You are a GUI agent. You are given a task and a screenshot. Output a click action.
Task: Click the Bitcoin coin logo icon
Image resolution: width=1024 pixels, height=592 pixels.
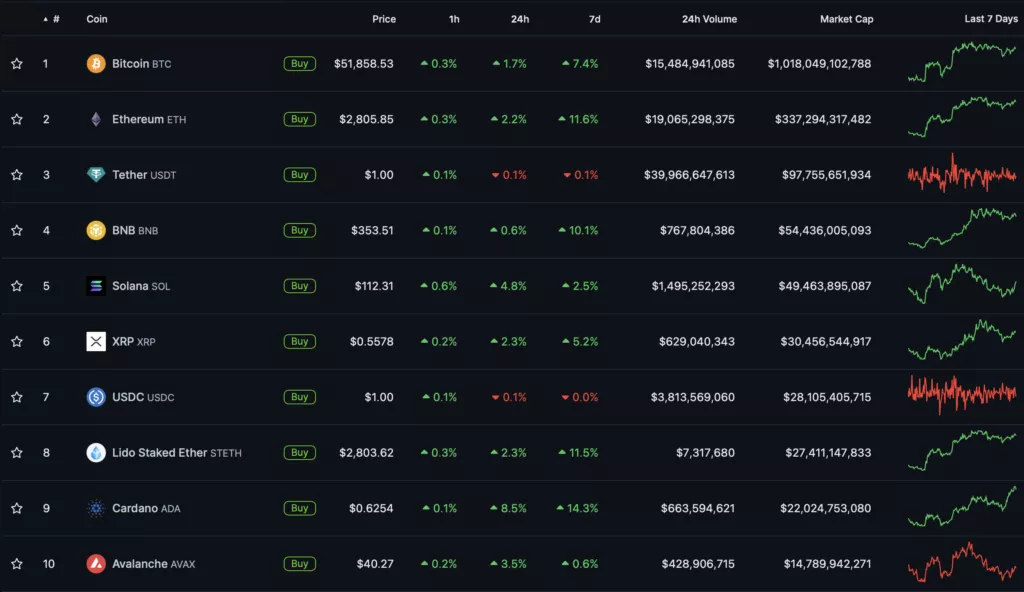click(96, 63)
